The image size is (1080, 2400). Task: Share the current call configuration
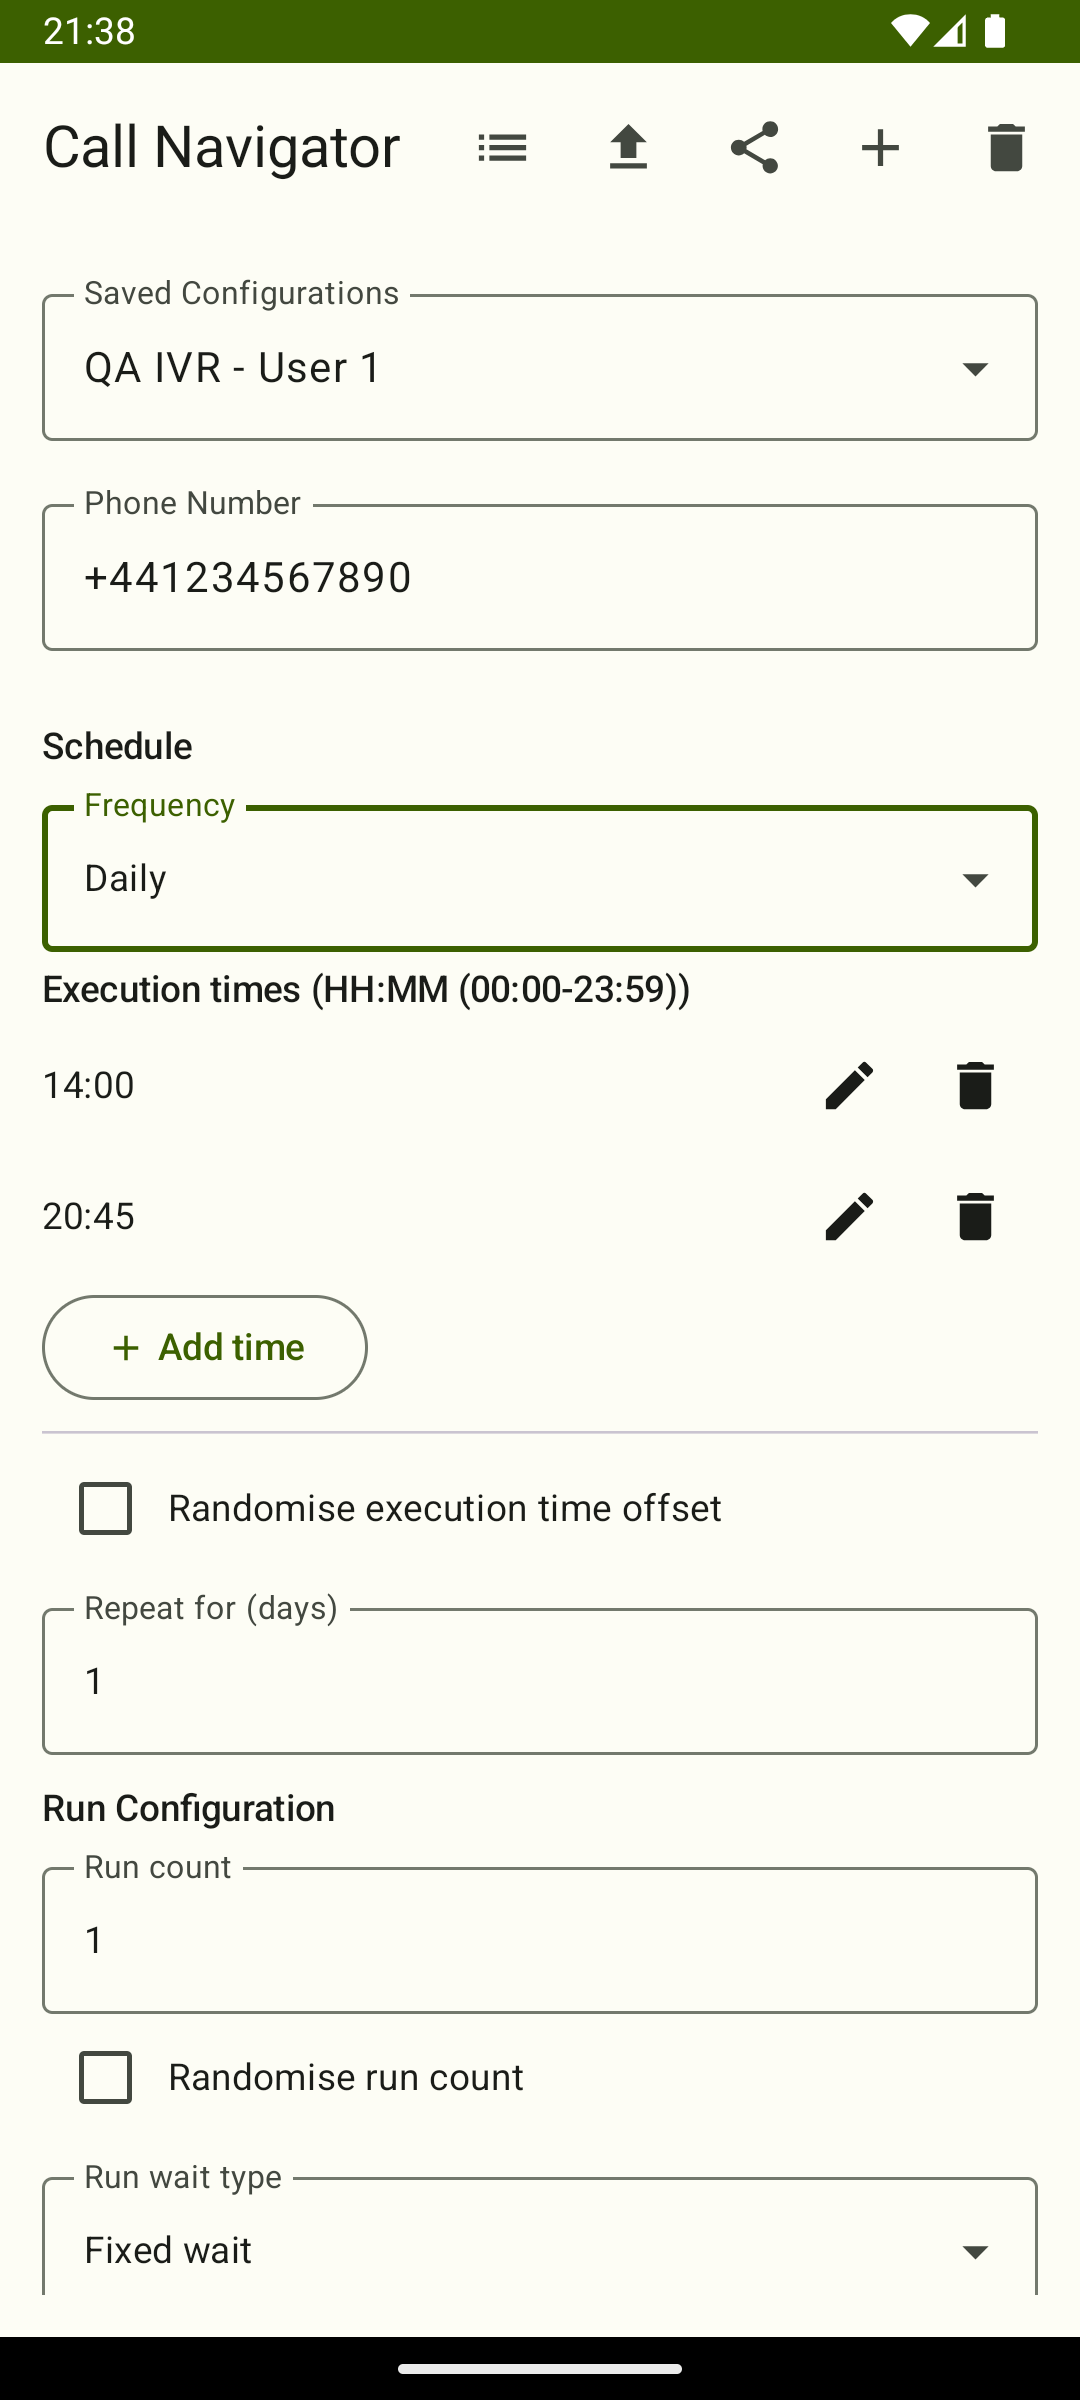pyautogui.click(x=755, y=147)
